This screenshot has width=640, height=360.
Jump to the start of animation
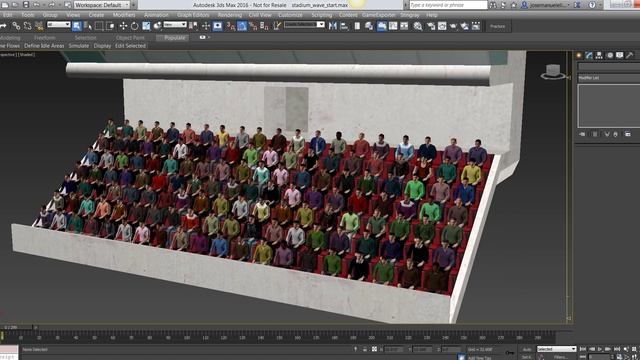pos(582,349)
